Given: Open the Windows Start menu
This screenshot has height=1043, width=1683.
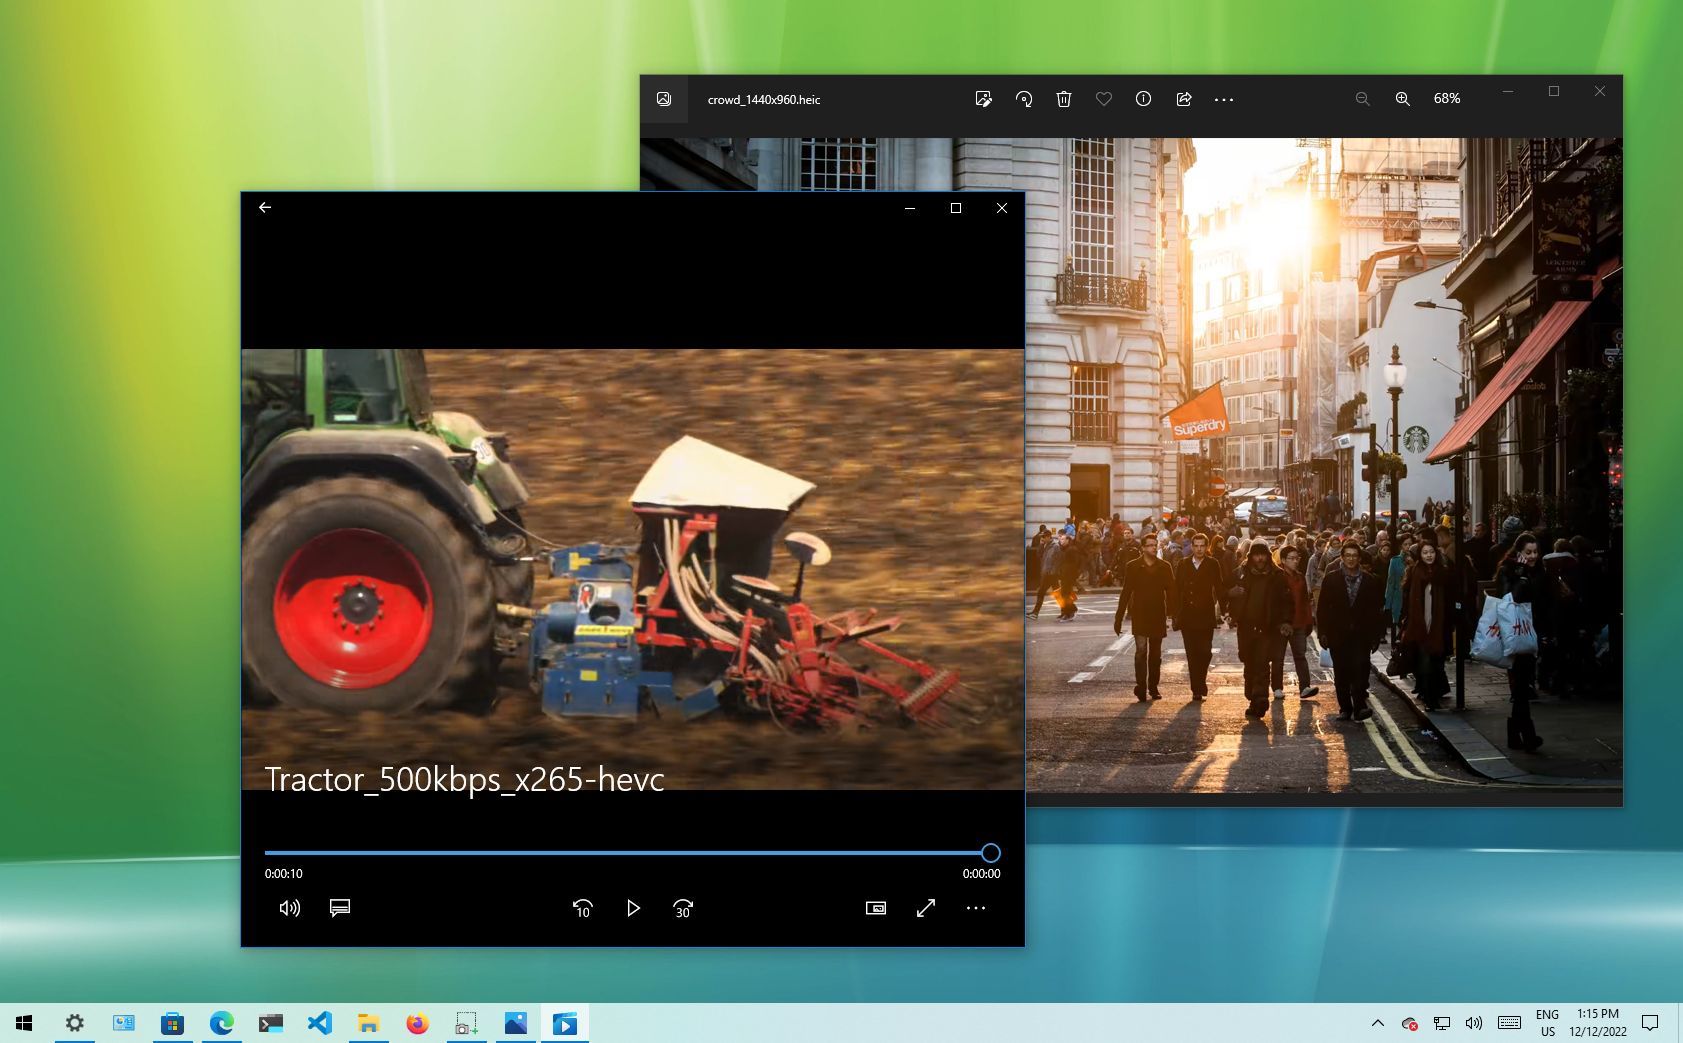Looking at the screenshot, I should (x=25, y=1023).
